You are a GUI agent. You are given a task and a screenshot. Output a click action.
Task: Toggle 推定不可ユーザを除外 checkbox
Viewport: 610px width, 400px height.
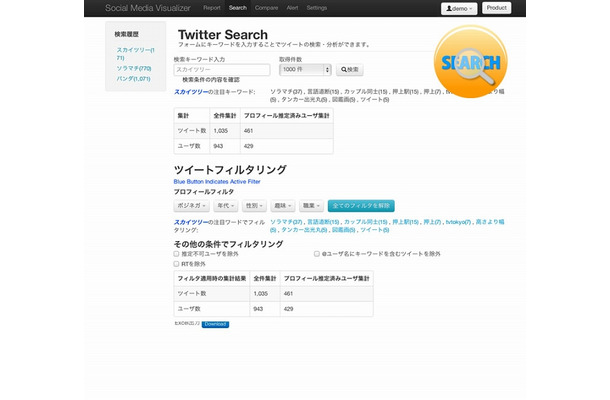[177, 254]
